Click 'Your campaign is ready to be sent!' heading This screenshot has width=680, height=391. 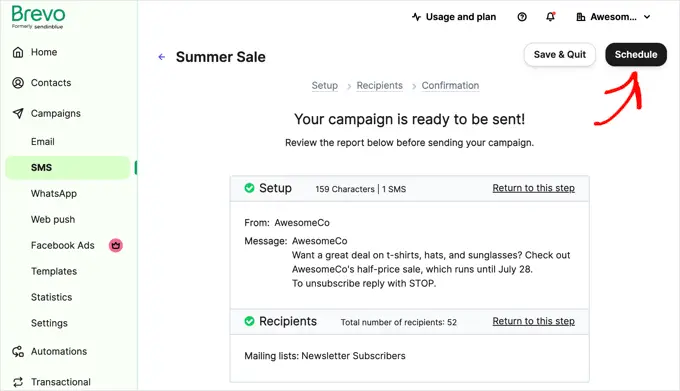click(409, 119)
